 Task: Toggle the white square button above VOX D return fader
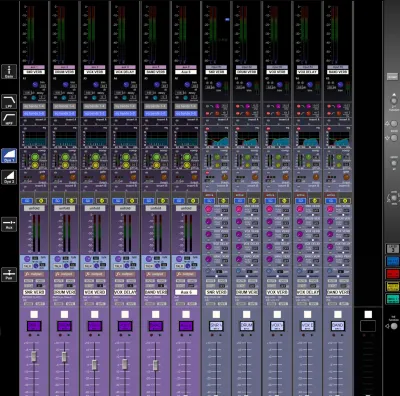(x=308, y=314)
